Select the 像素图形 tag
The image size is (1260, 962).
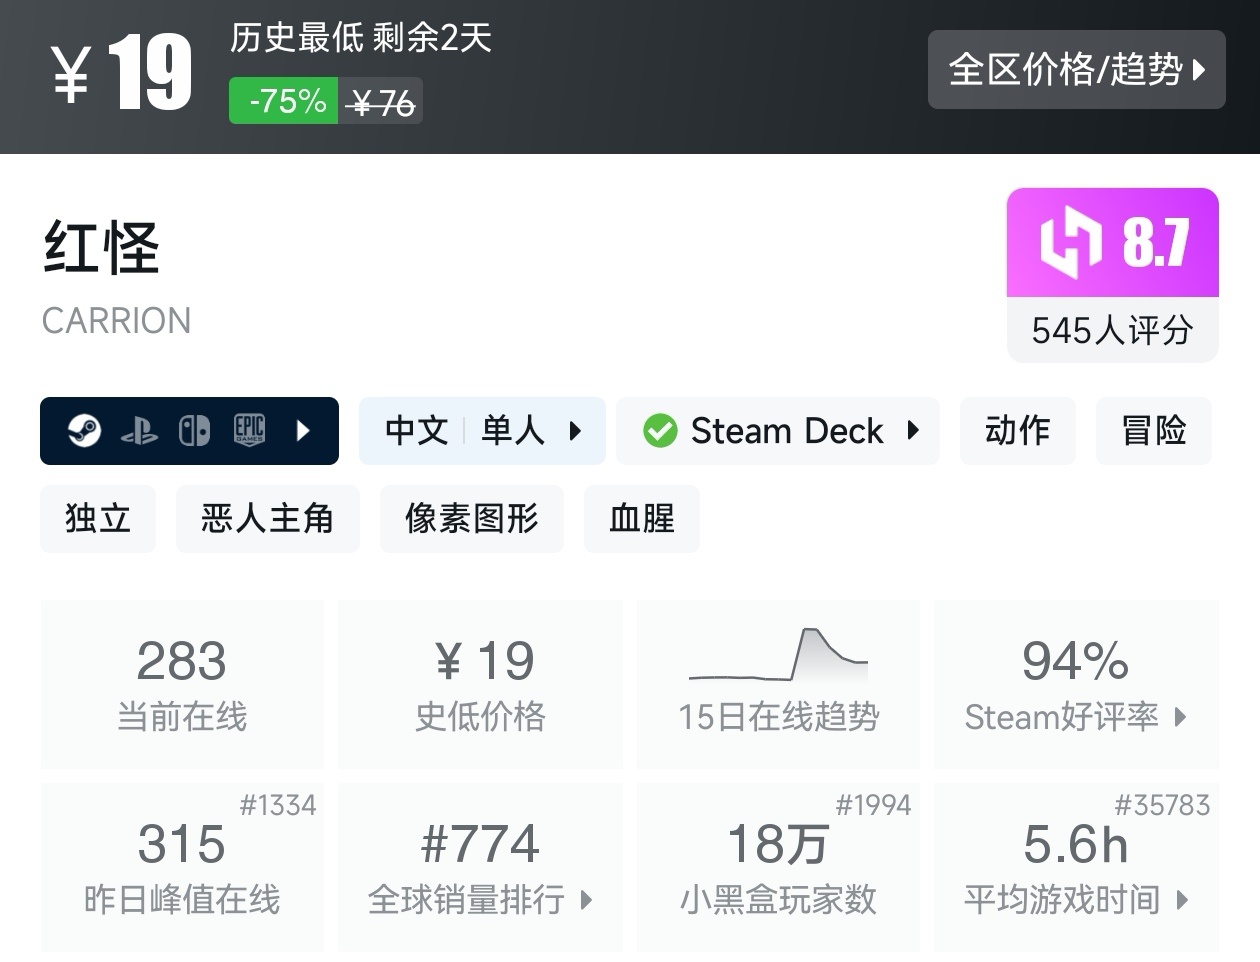click(x=471, y=519)
